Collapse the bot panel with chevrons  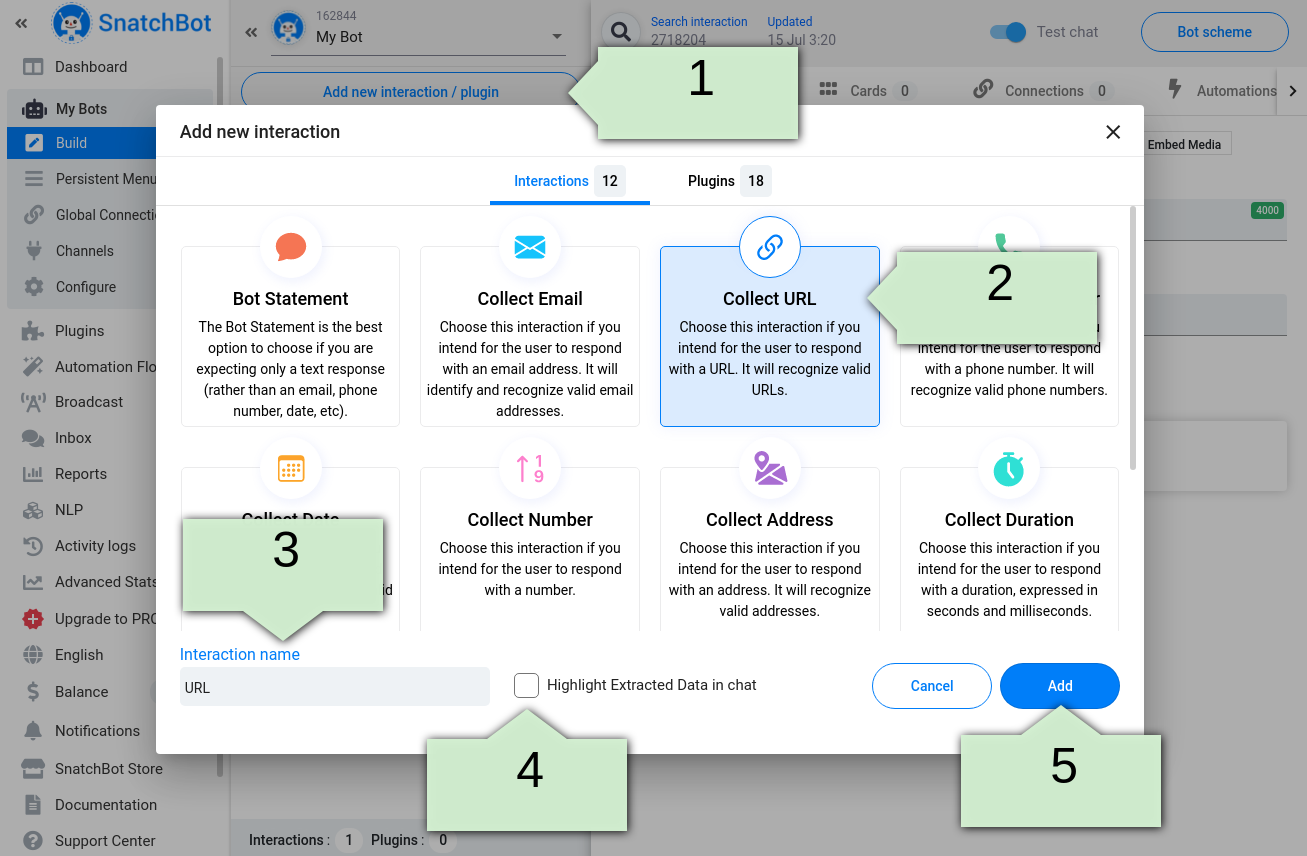[251, 32]
